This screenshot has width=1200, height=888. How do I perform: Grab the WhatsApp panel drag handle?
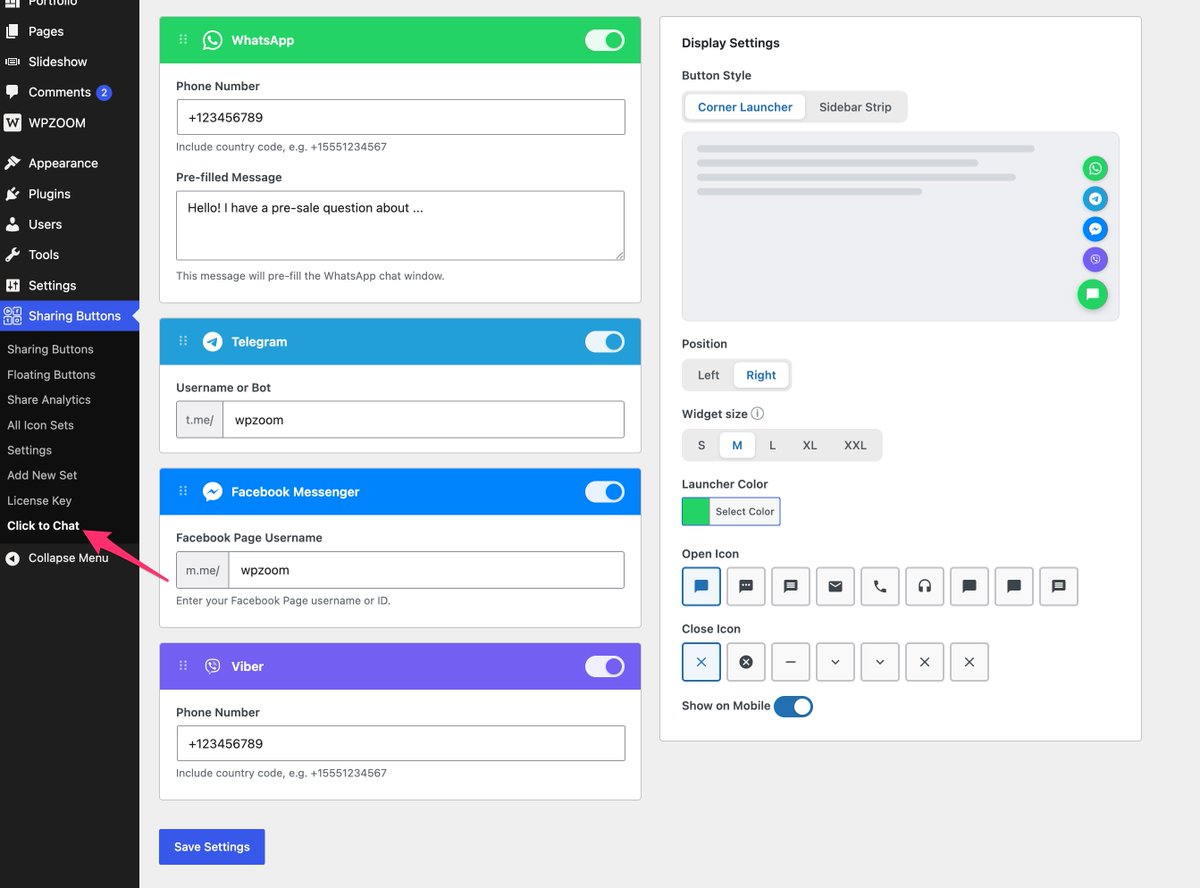coord(183,40)
